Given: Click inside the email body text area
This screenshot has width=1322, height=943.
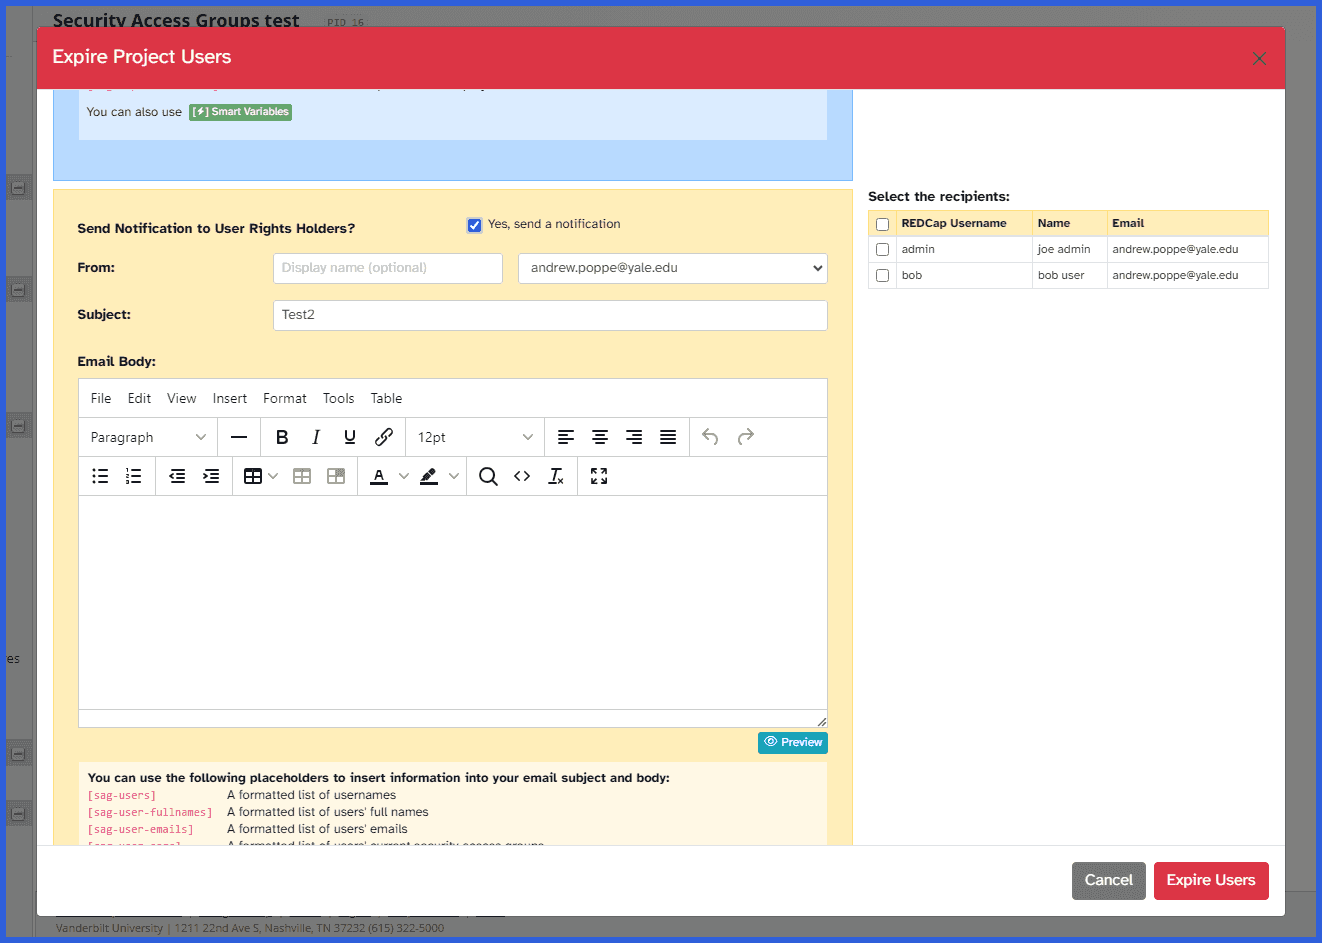Looking at the screenshot, I should 453,602.
